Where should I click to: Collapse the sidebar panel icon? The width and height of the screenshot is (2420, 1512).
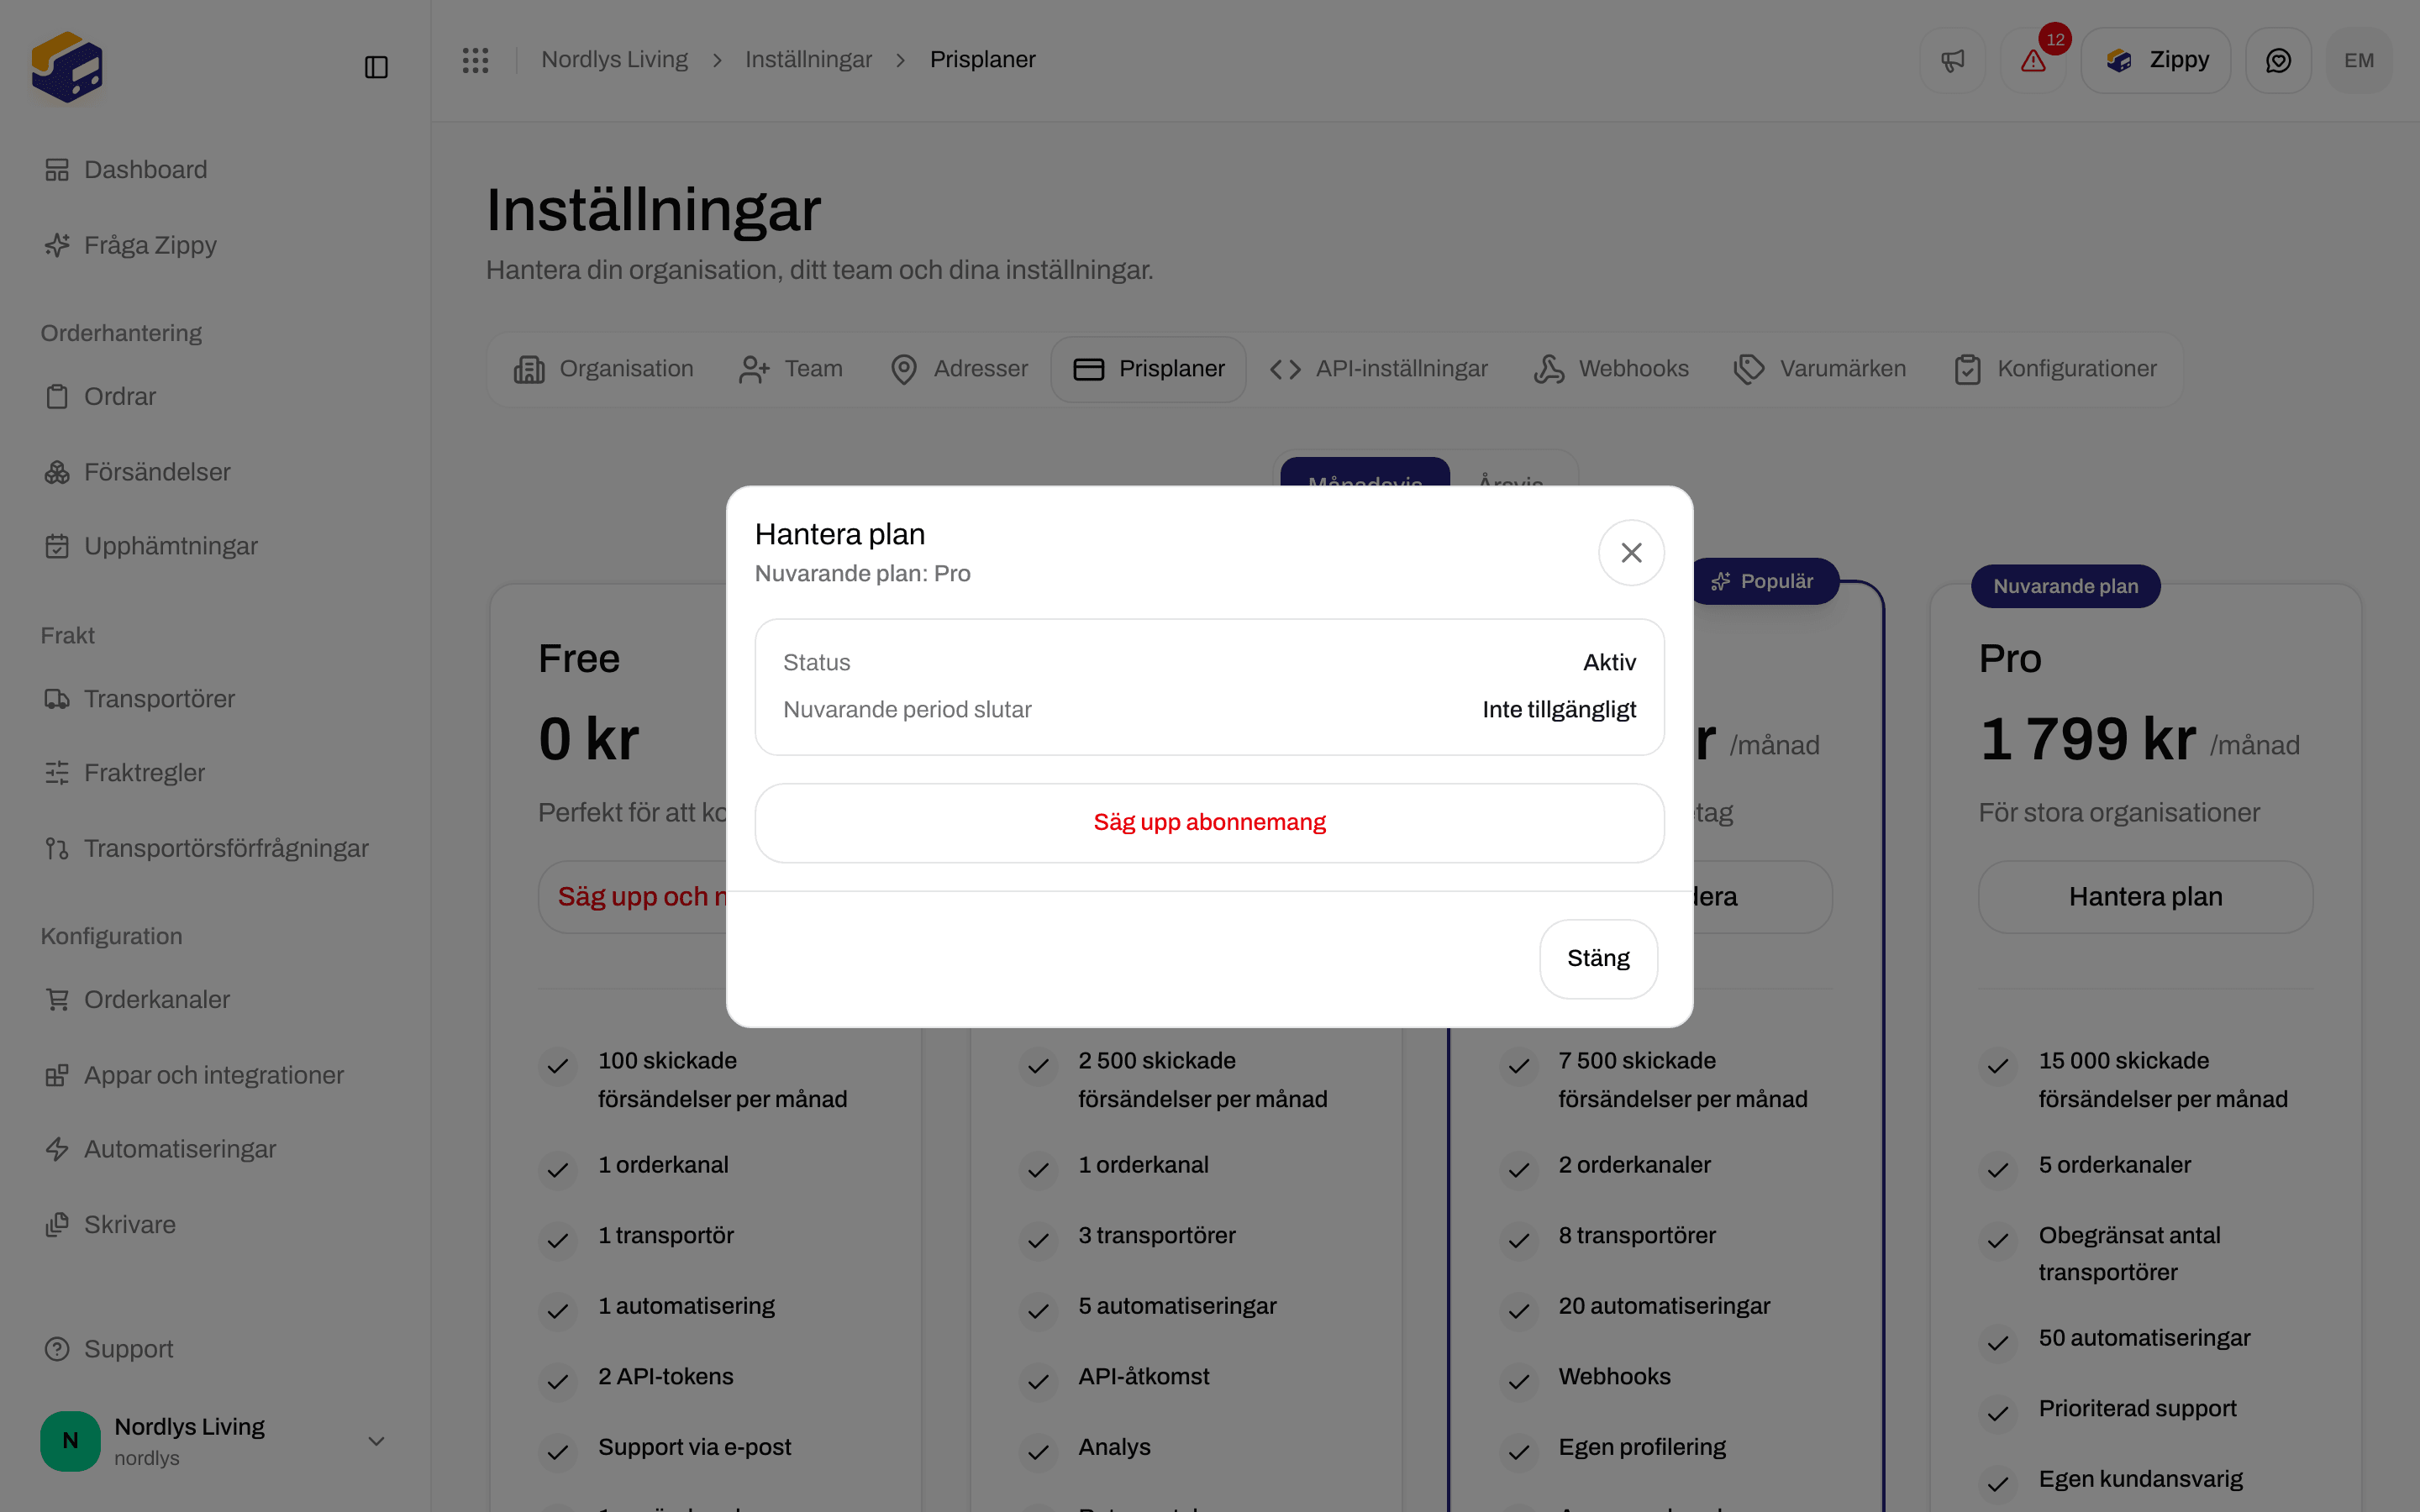click(x=376, y=67)
